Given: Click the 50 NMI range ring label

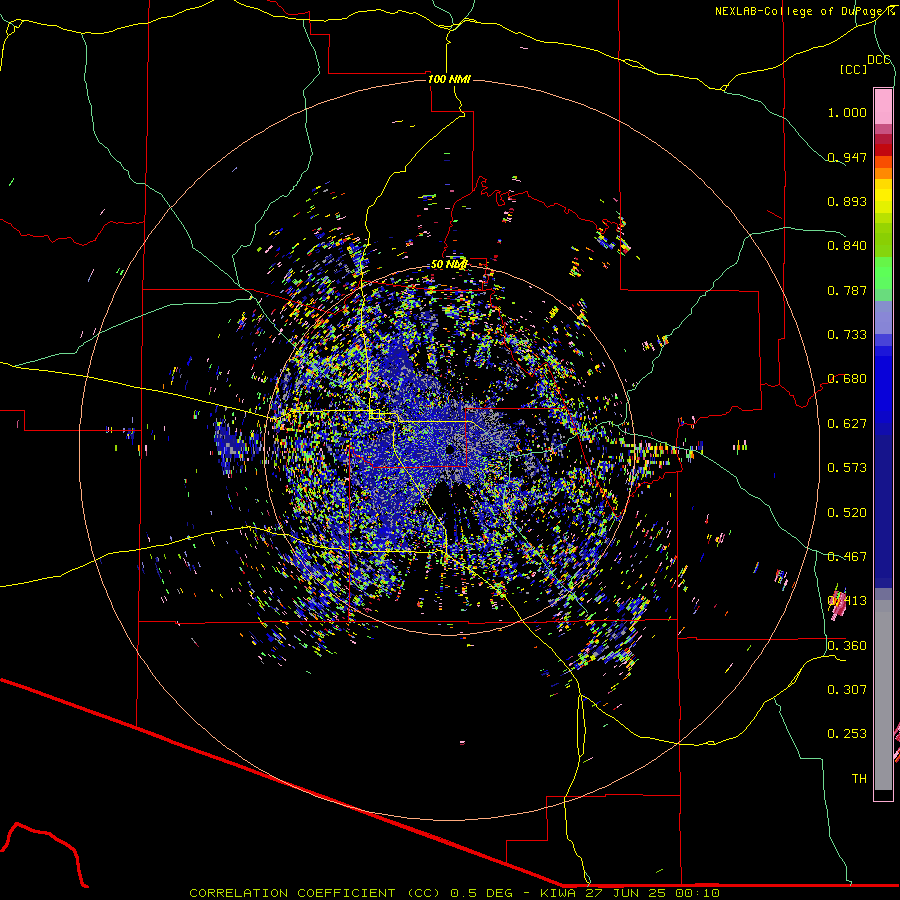Looking at the screenshot, I should (449, 264).
